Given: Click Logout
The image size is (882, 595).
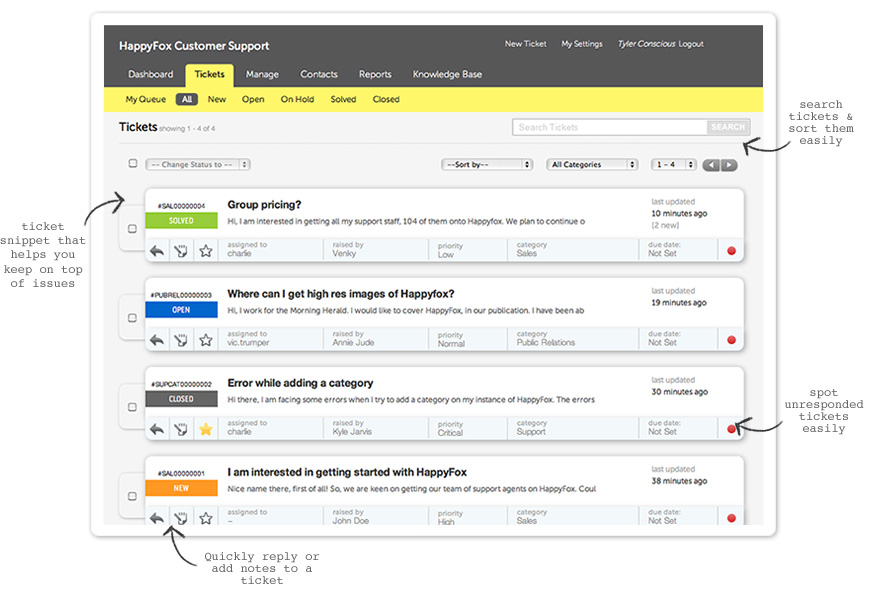Looking at the screenshot, I should pos(691,44).
